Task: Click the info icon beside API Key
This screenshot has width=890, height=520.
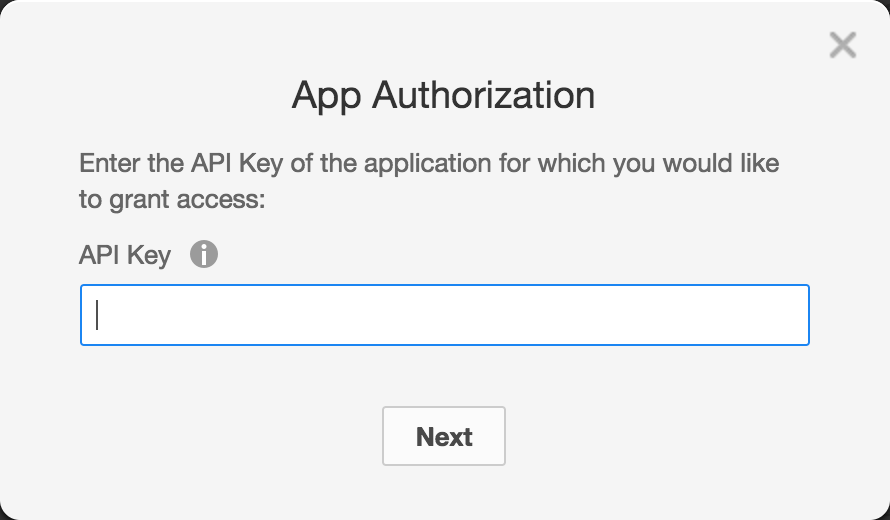Action: 204,254
